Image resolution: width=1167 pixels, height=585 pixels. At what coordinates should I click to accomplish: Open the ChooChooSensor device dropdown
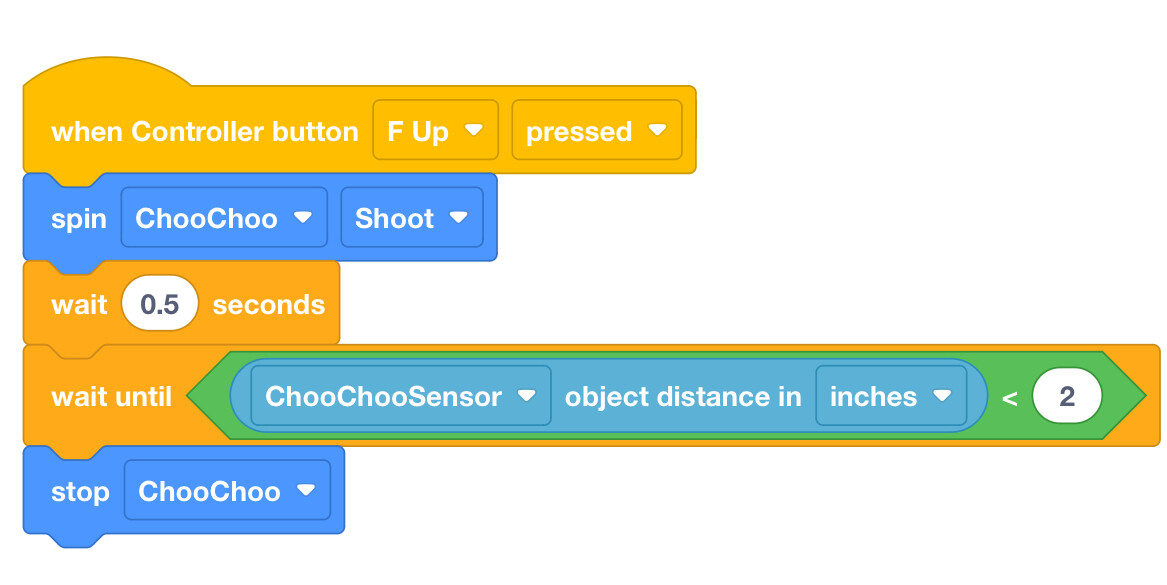coord(401,395)
